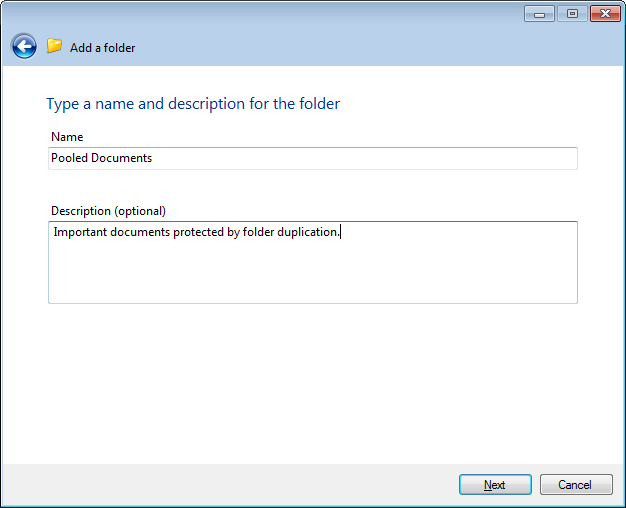Viewport: 626px width, 508px height.
Task: Close the wizard with the red X
Action: 605,14
